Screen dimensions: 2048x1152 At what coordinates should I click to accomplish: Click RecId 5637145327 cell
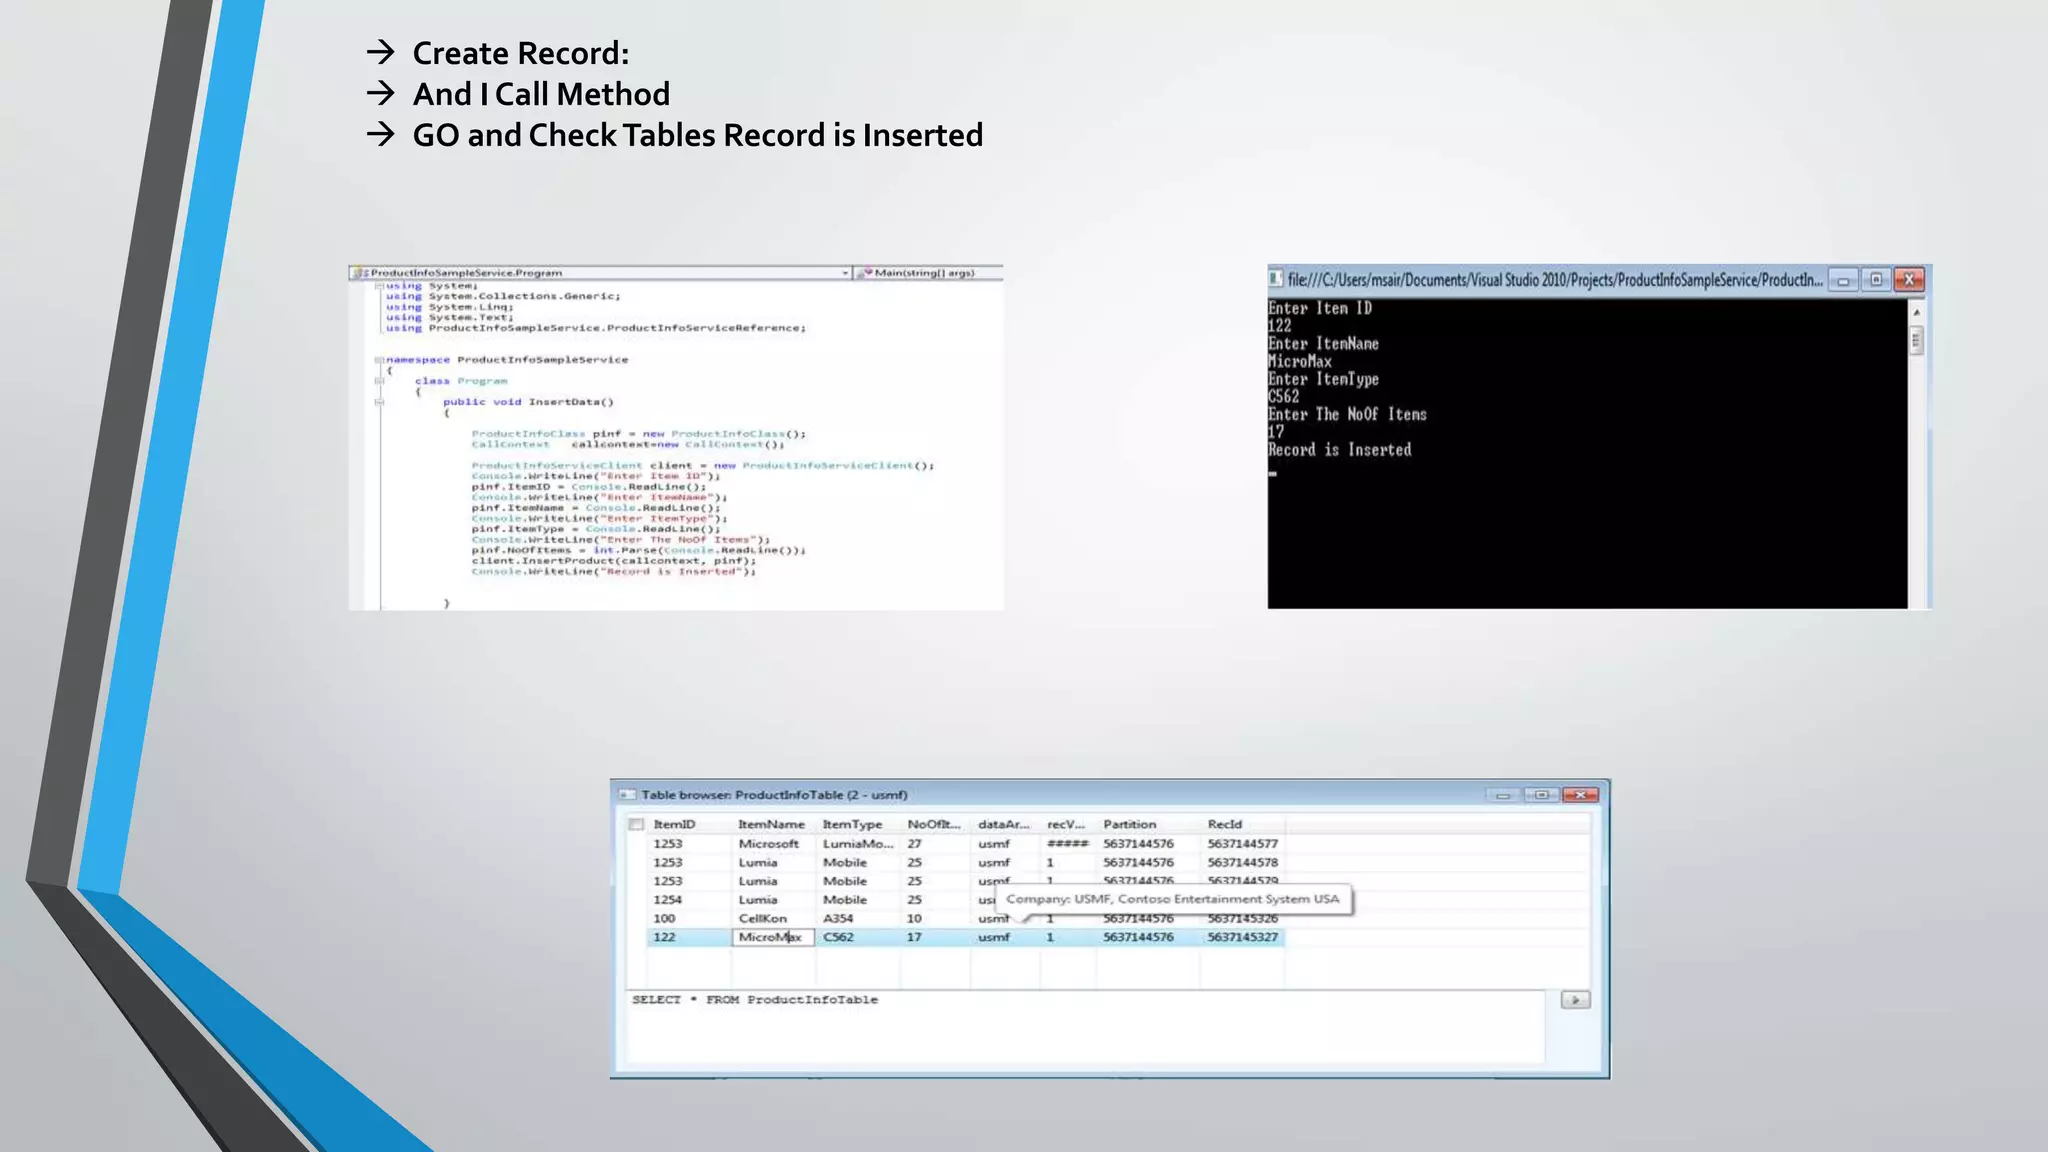click(x=1243, y=938)
